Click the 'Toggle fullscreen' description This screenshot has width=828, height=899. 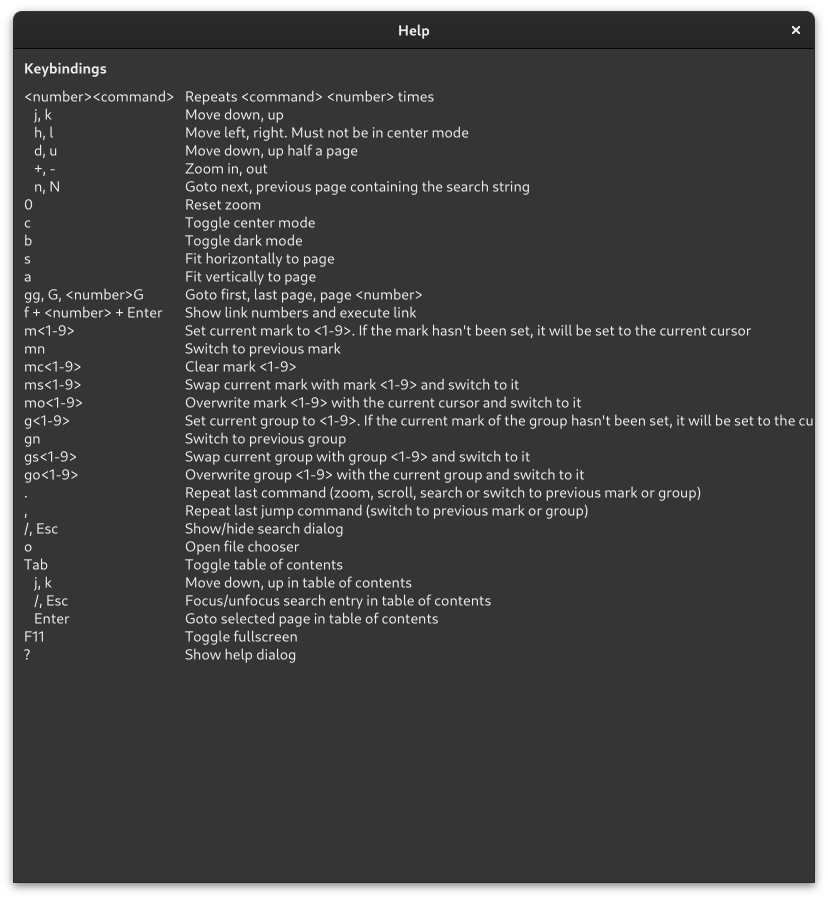point(241,637)
